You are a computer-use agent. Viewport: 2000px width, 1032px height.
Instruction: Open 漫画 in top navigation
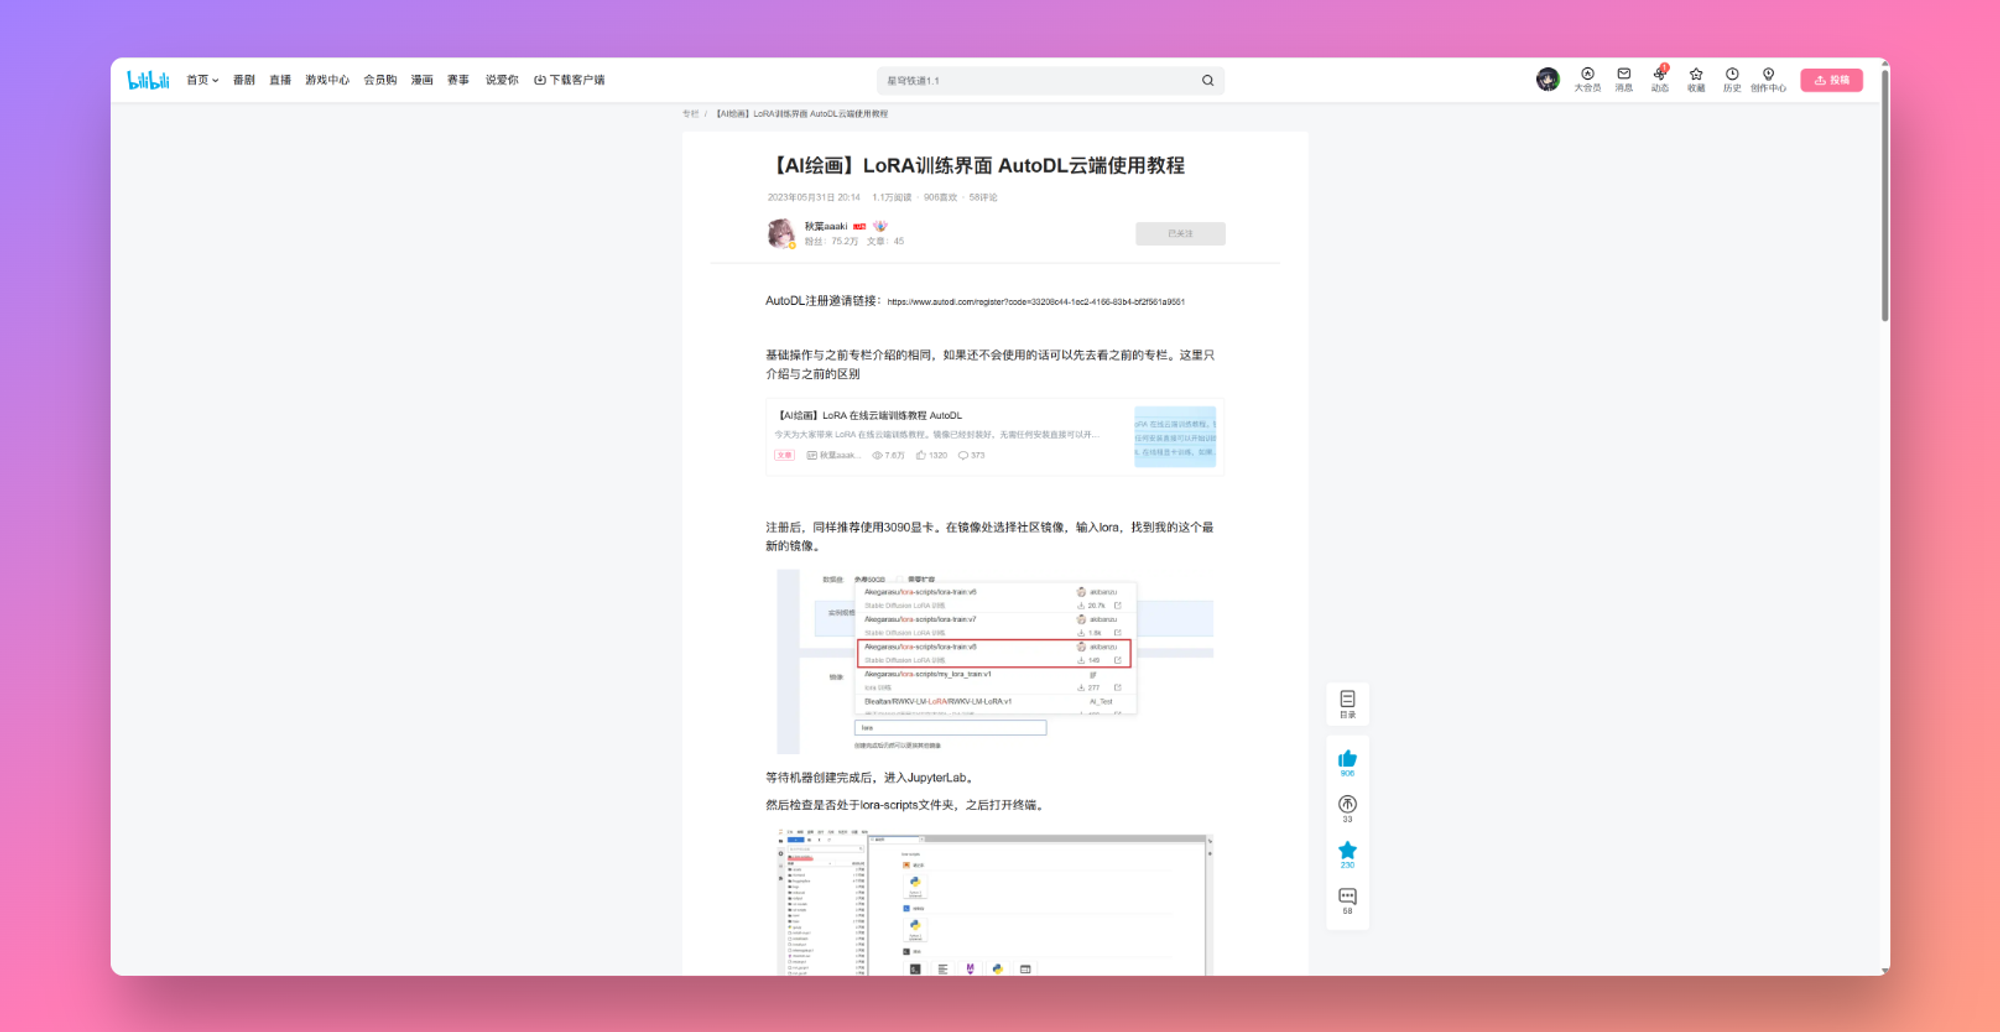click(x=422, y=80)
